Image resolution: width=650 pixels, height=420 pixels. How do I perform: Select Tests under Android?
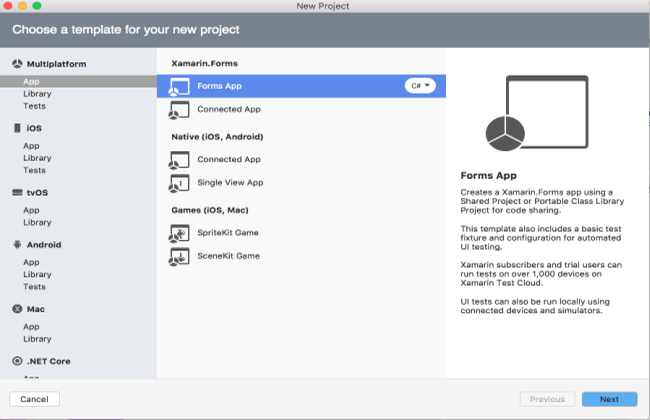coord(34,287)
